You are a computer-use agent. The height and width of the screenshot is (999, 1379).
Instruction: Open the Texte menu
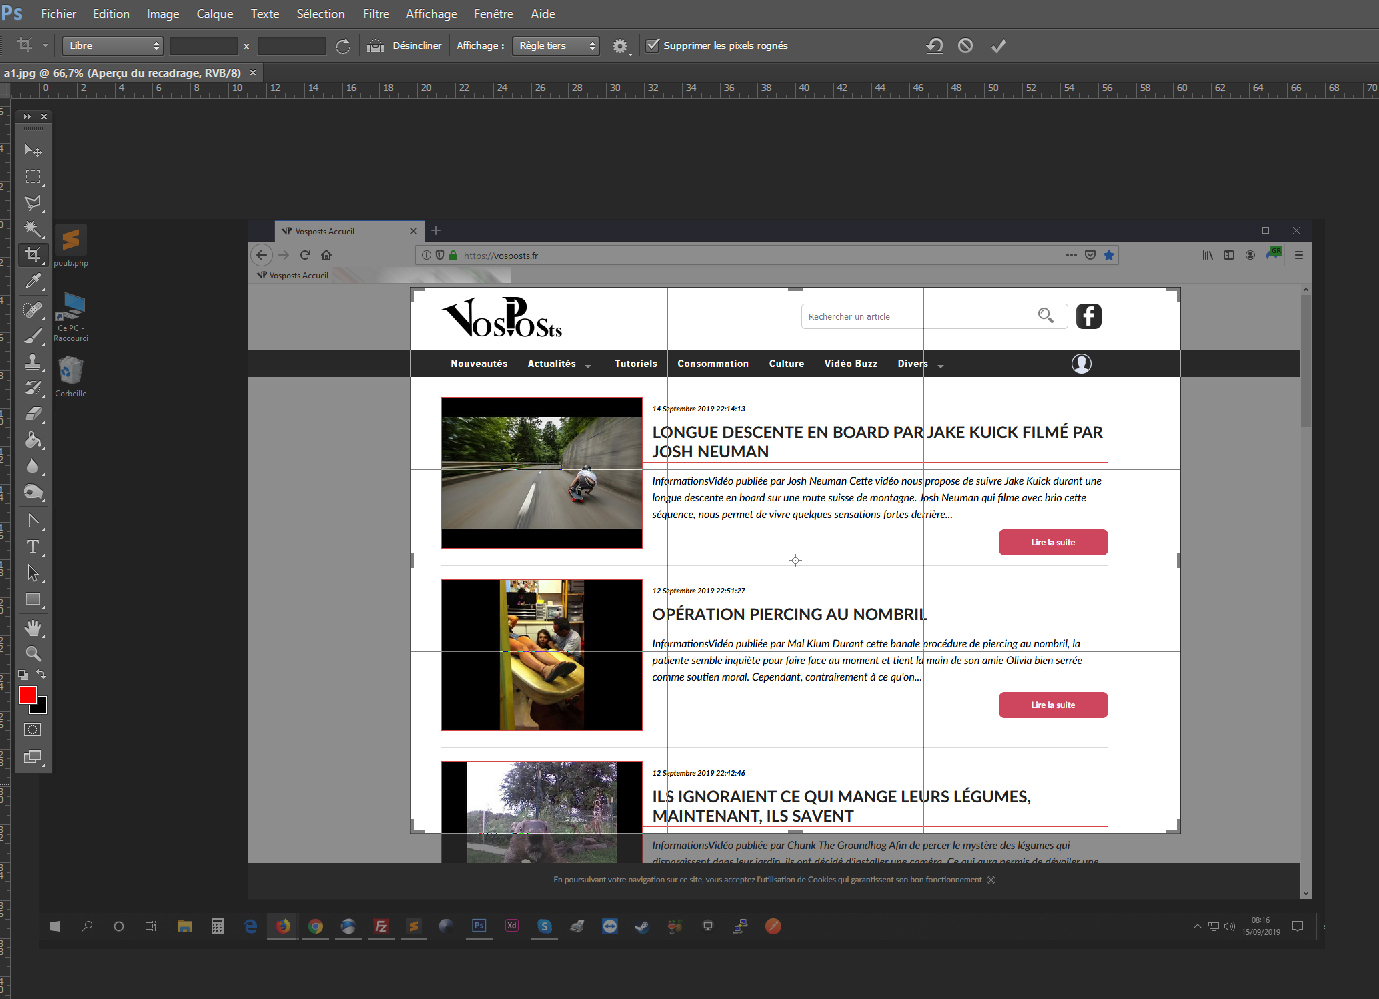point(265,14)
